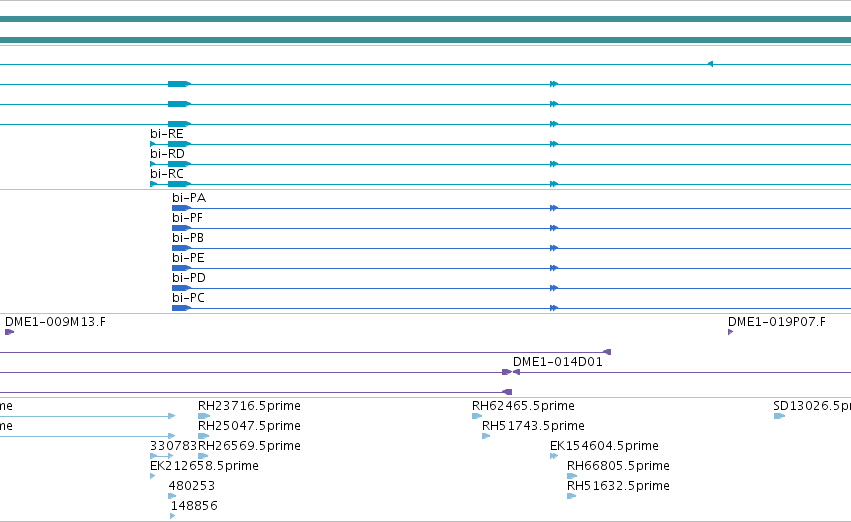851x522 pixels.
Task: Select EST RH66805.5prime
Action: [618, 467]
